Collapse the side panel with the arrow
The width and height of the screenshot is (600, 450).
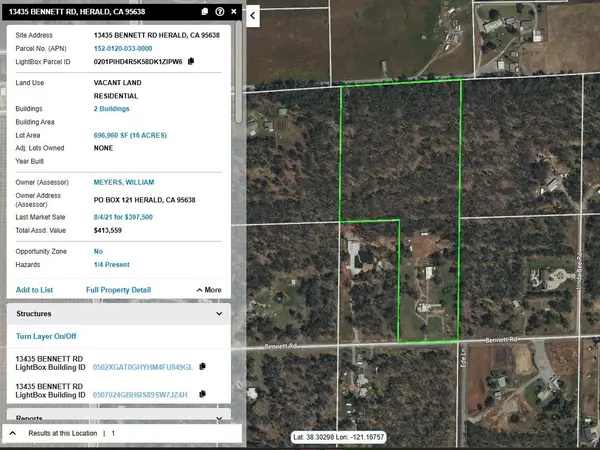tap(253, 16)
